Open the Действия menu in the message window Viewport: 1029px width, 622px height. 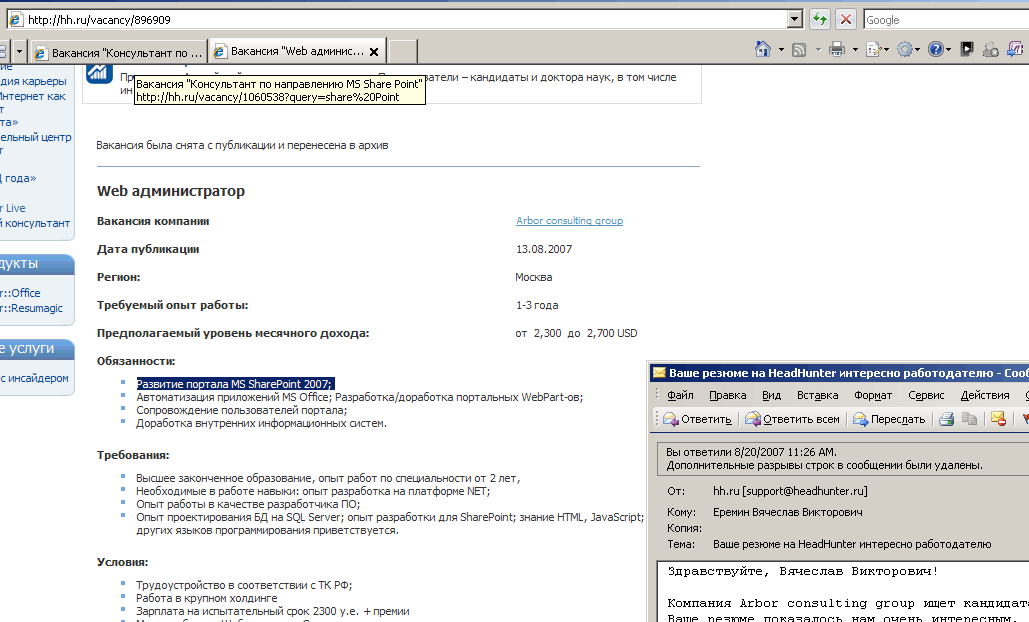[985, 395]
